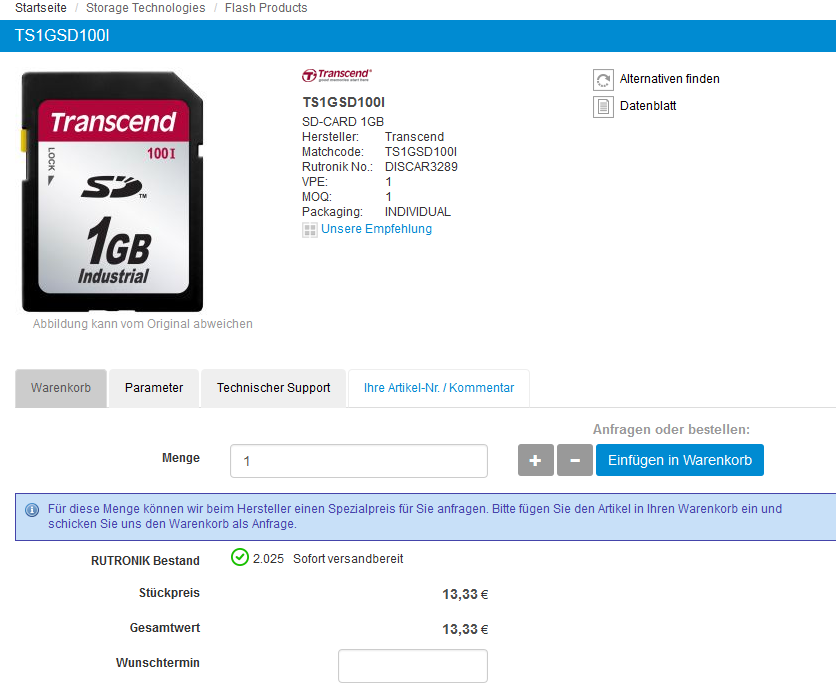Click the TS1GSD100I title in blue header
836x696 pixels.
point(62,36)
